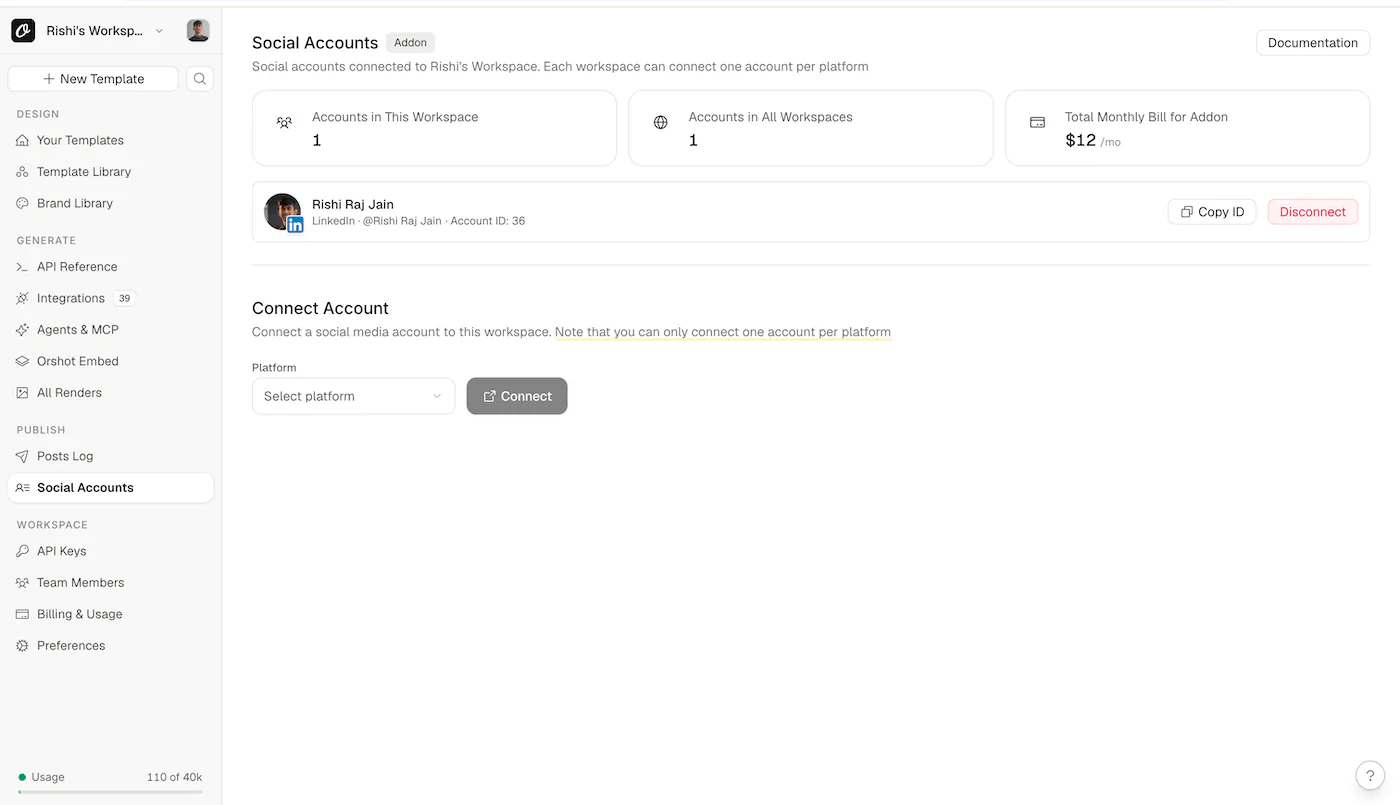Click the Agents & MCP sparkle icon

coord(22,330)
